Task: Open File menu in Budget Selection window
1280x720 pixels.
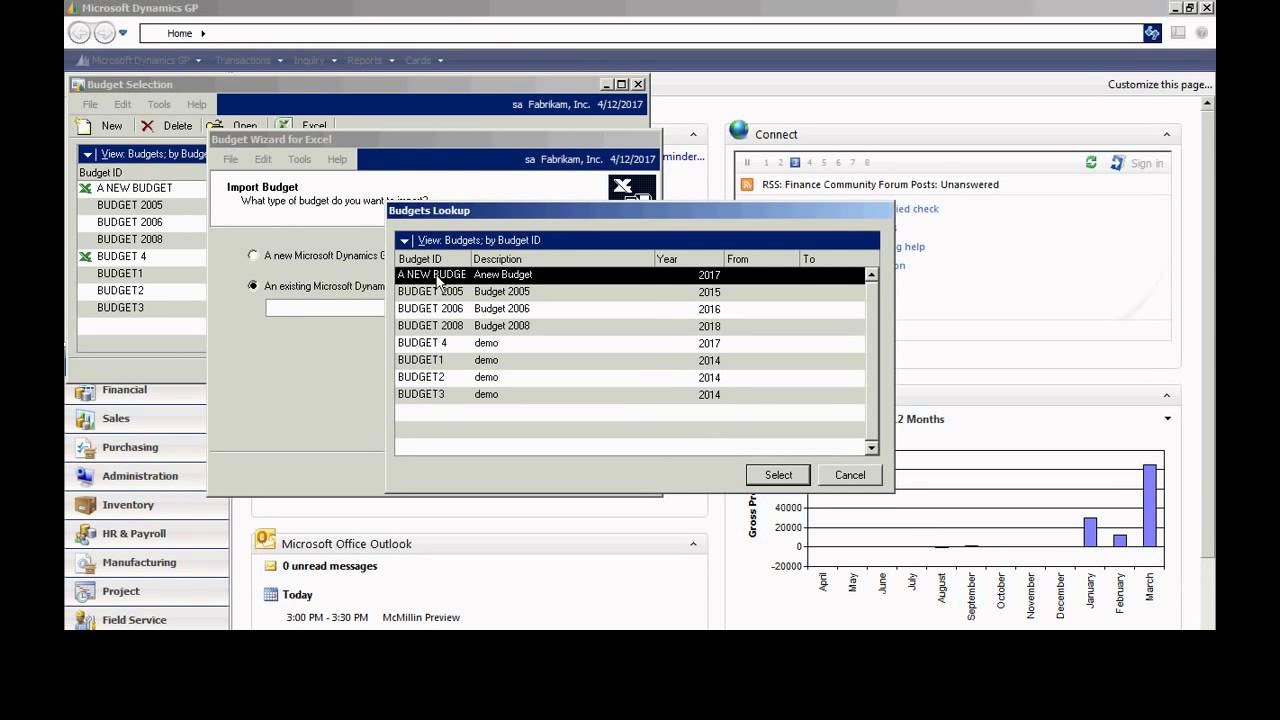Action: click(x=90, y=104)
